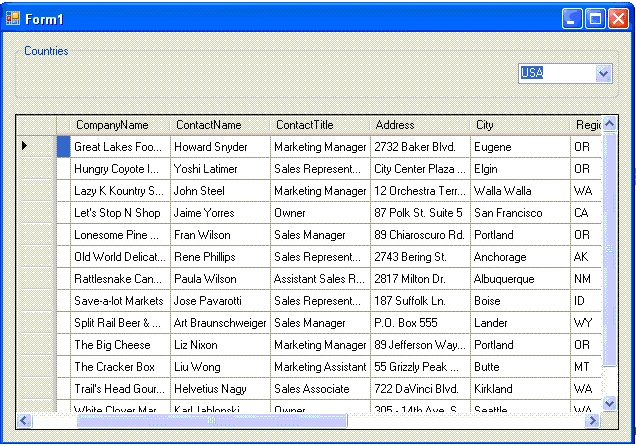The height and width of the screenshot is (446, 636).
Task: Minimize the Form1 window
Action: tap(572, 19)
